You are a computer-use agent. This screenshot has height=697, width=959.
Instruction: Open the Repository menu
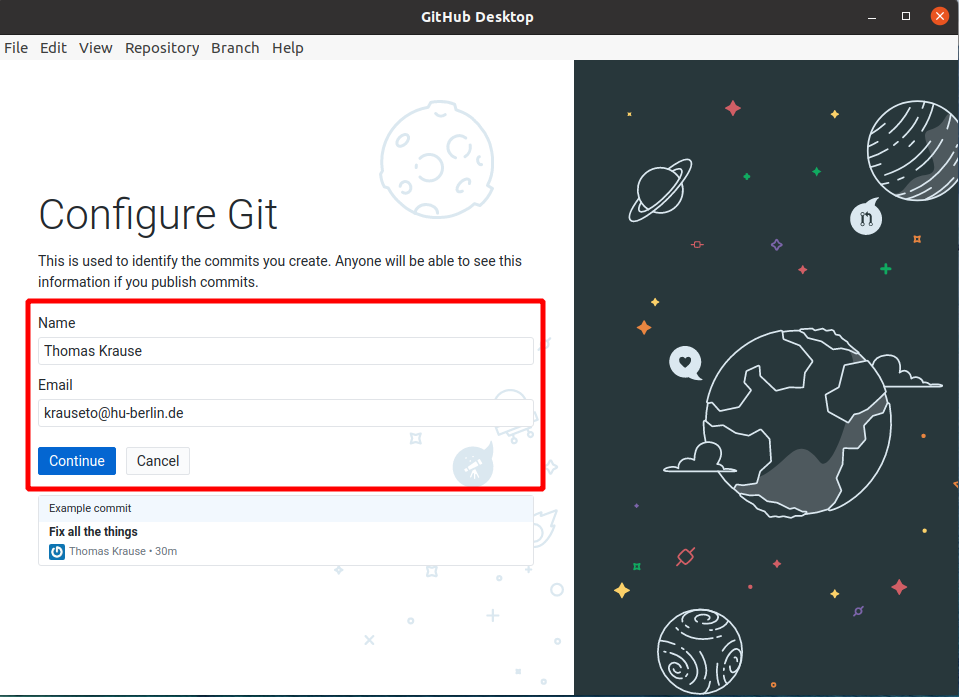(162, 48)
